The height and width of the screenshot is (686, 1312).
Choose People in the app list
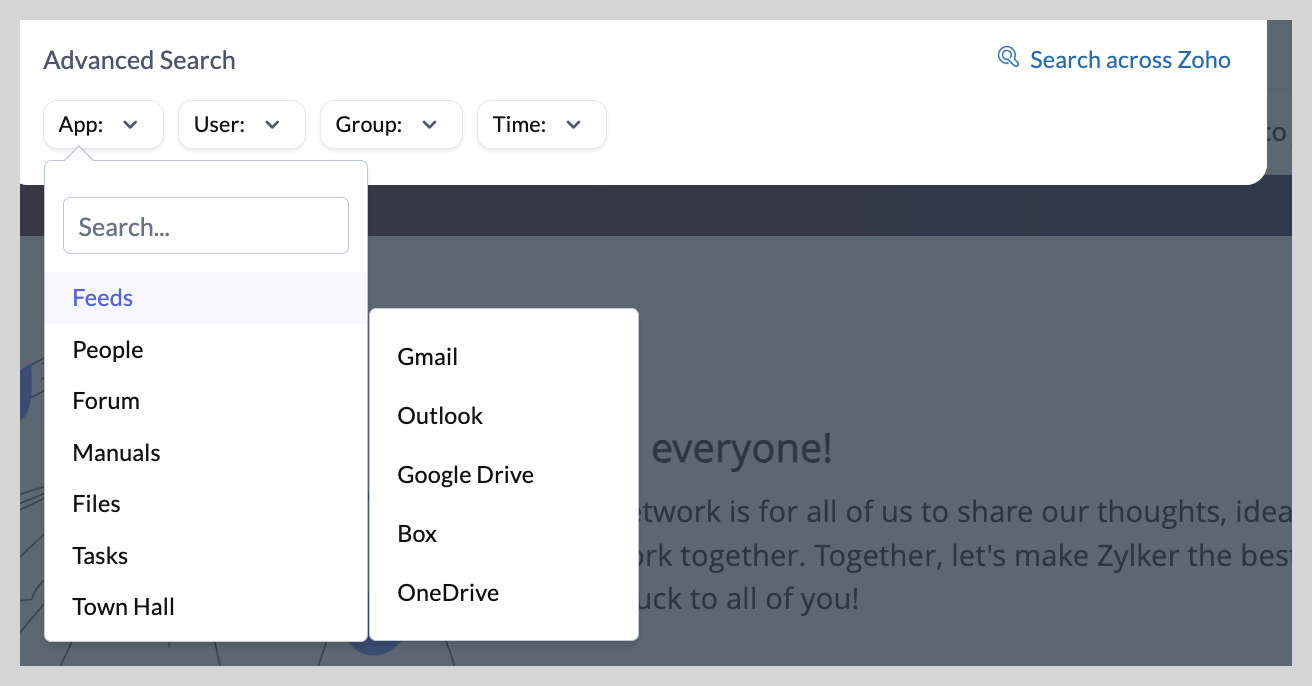pos(108,350)
